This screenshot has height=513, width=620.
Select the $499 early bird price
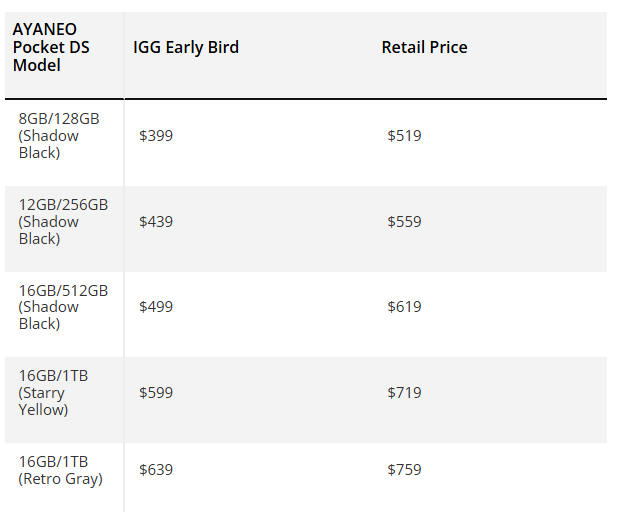pos(156,307)
